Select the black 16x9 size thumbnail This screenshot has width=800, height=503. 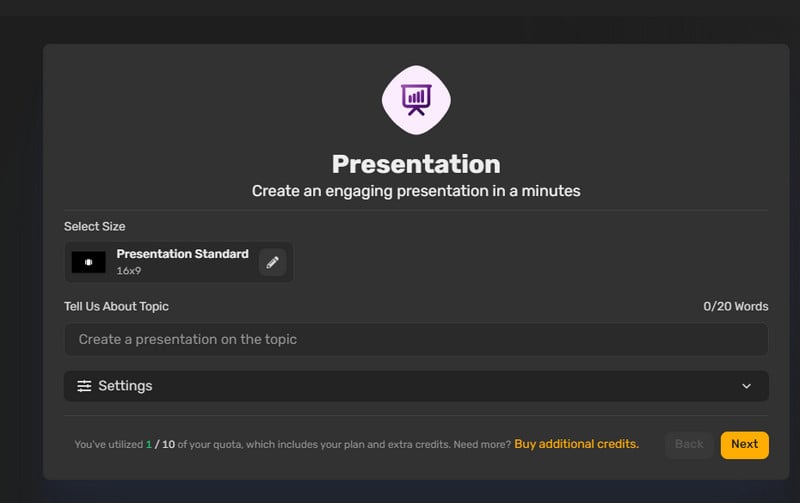[89, 262]
